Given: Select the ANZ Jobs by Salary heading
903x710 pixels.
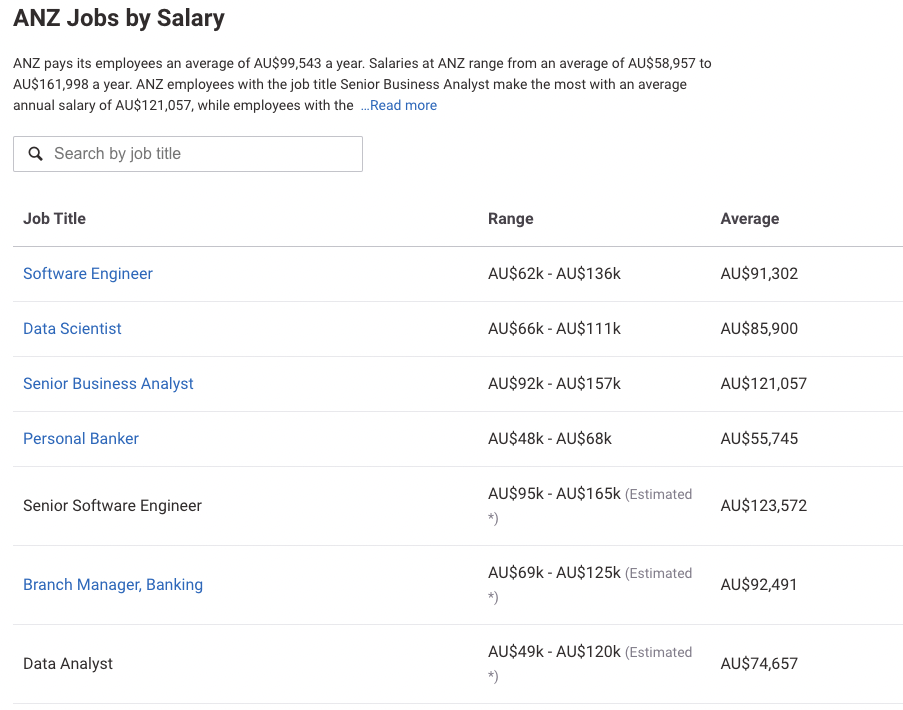Looking at the screenshot, I should 119,18.
